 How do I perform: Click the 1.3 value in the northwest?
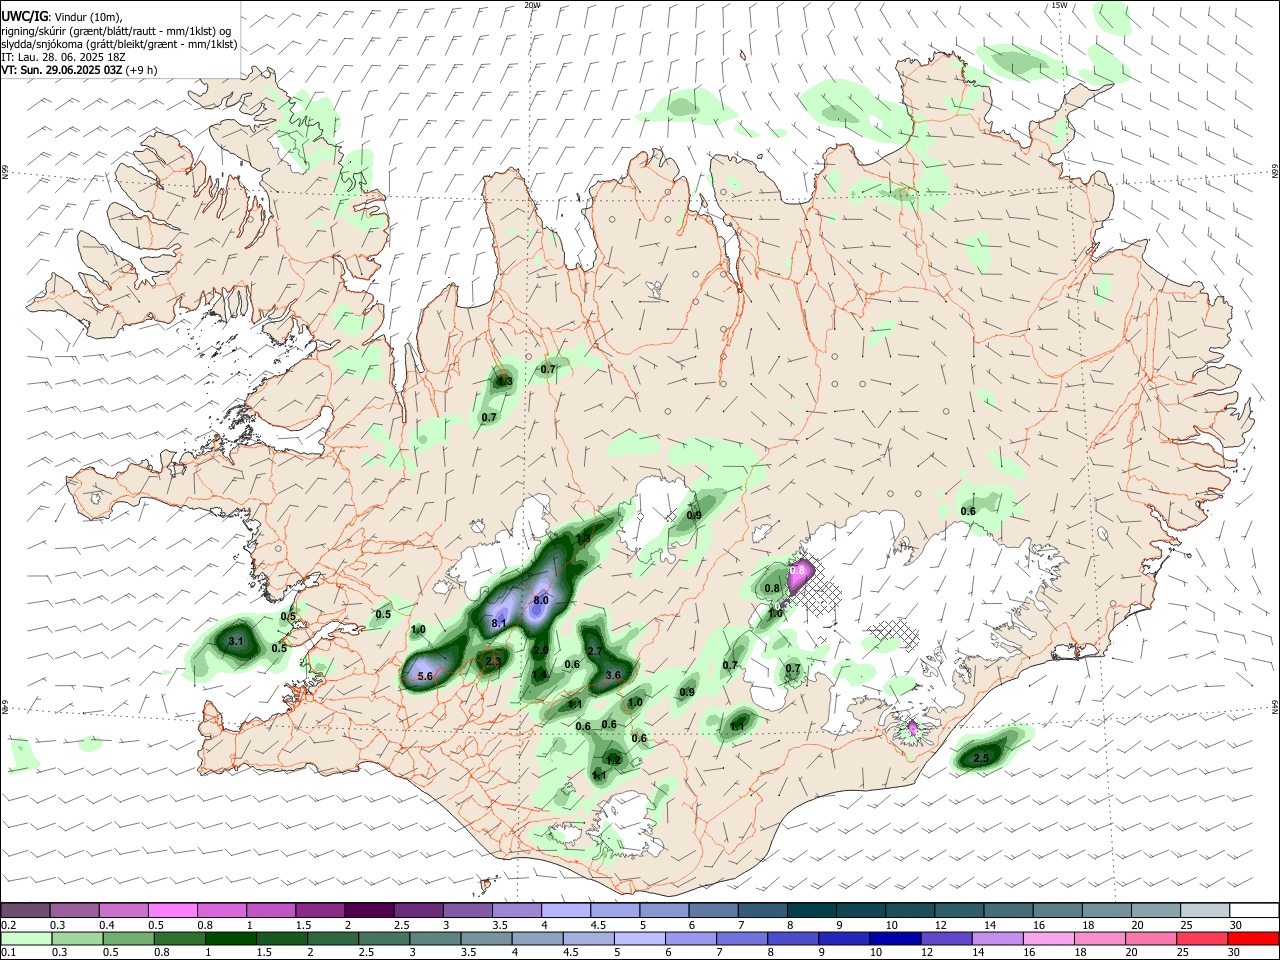pos(505,381)
